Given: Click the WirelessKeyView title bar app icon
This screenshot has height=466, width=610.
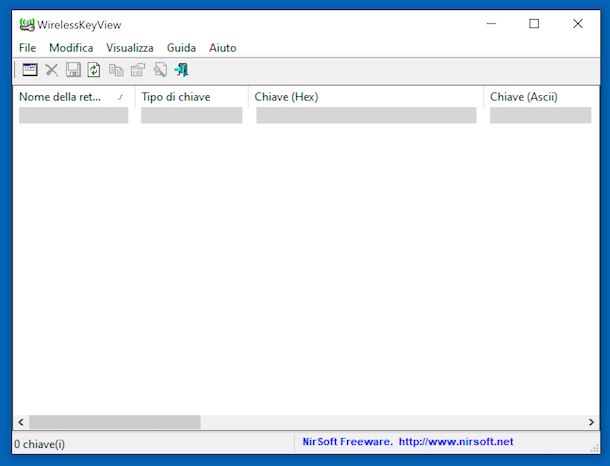Looking at the screenshot, I should click(27, 25).
